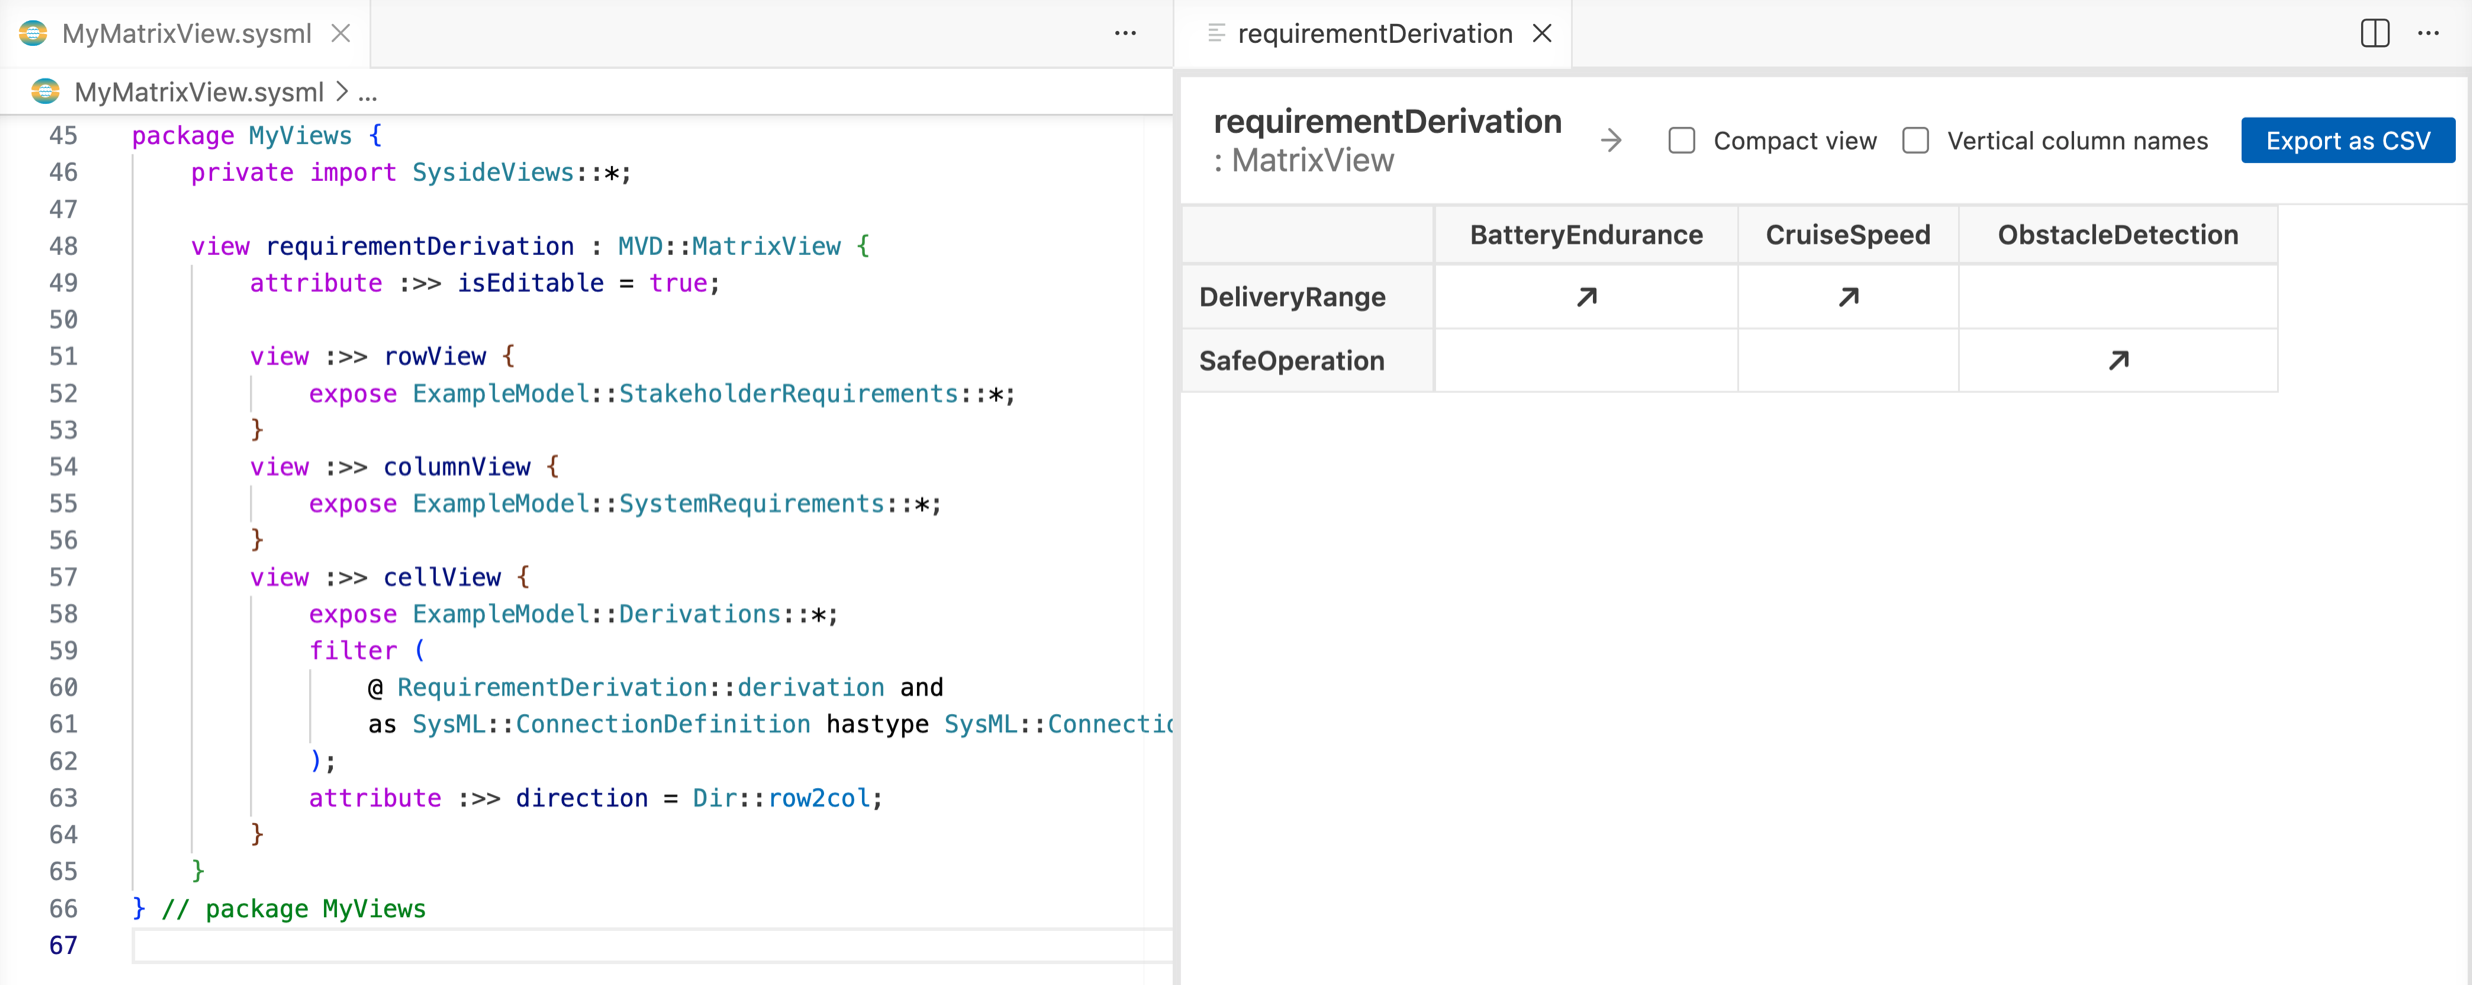Close the MyMatrixView.sysml editor tab
The height and width of the screenshot is (985, 2472).
tap(341, 33)
